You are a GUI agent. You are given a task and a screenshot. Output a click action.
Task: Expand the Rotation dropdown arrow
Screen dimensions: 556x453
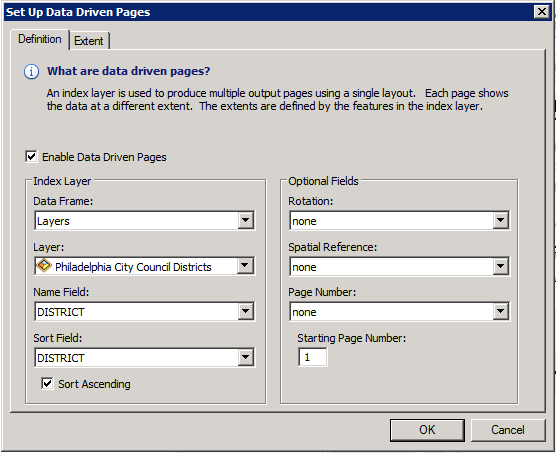pos(500,220)
